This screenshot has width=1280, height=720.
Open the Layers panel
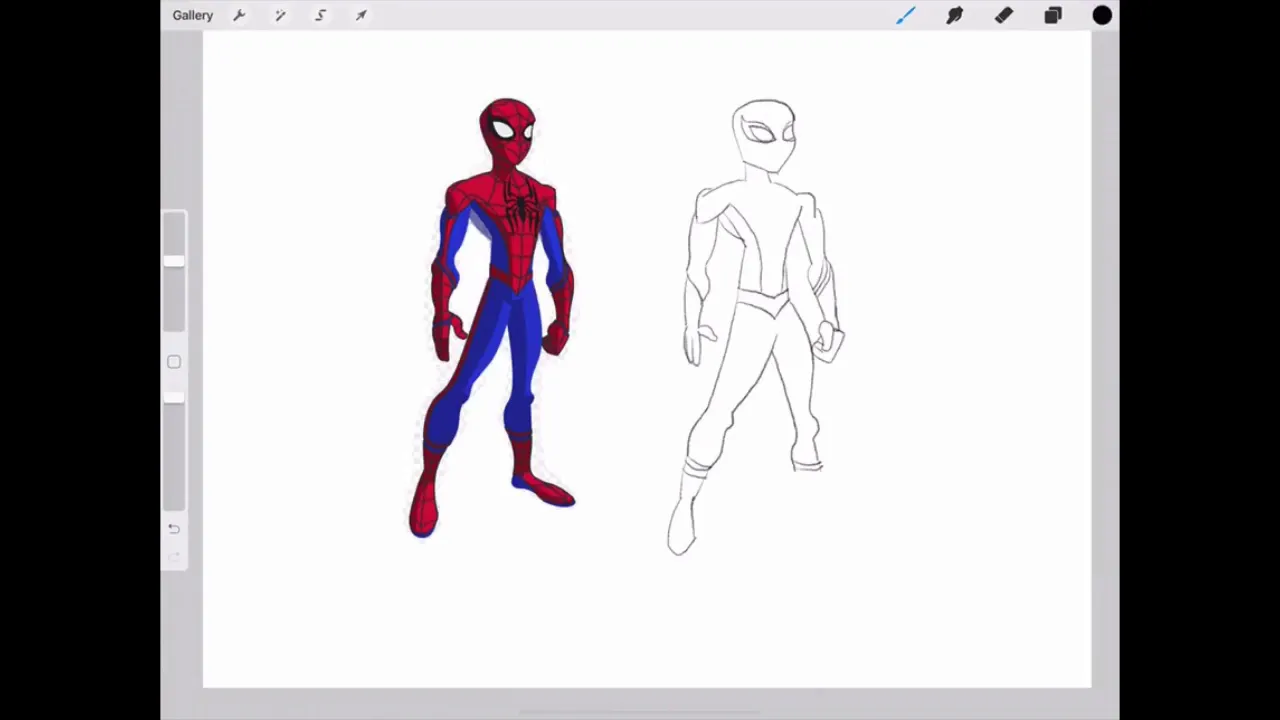click(1053, 15)
